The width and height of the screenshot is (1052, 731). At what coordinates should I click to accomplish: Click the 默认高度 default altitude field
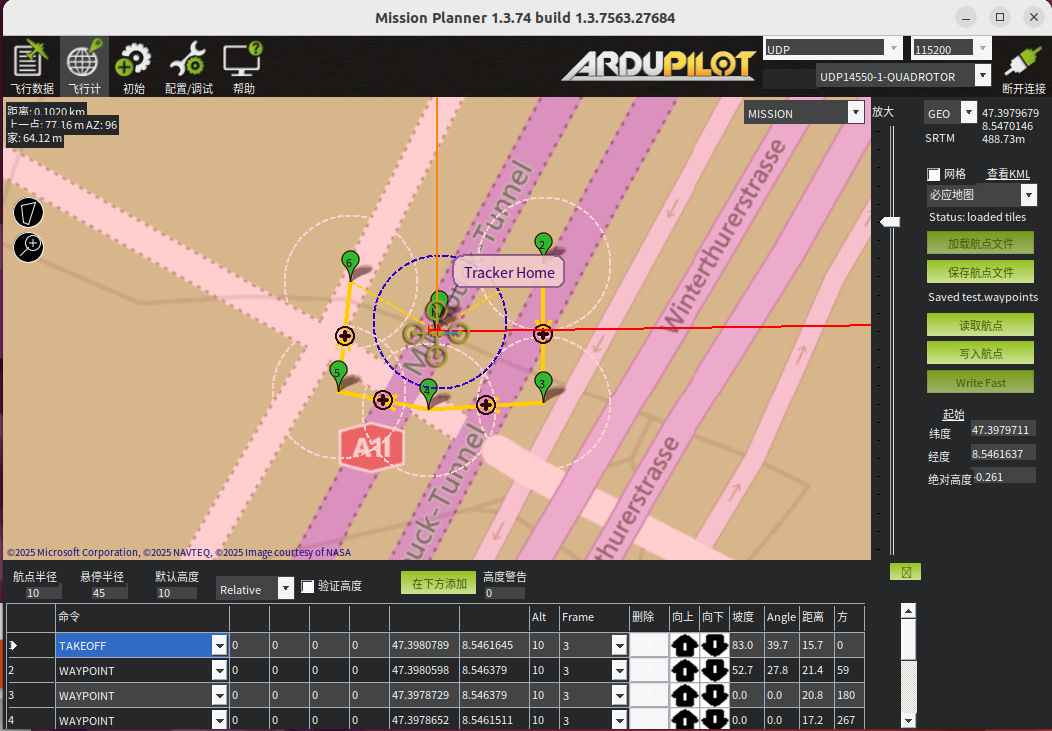tap(176, 593)
